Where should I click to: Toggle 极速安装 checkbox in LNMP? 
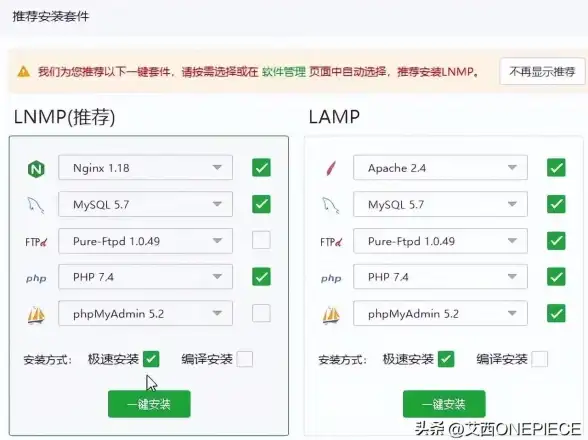click(x=151, y=359)
